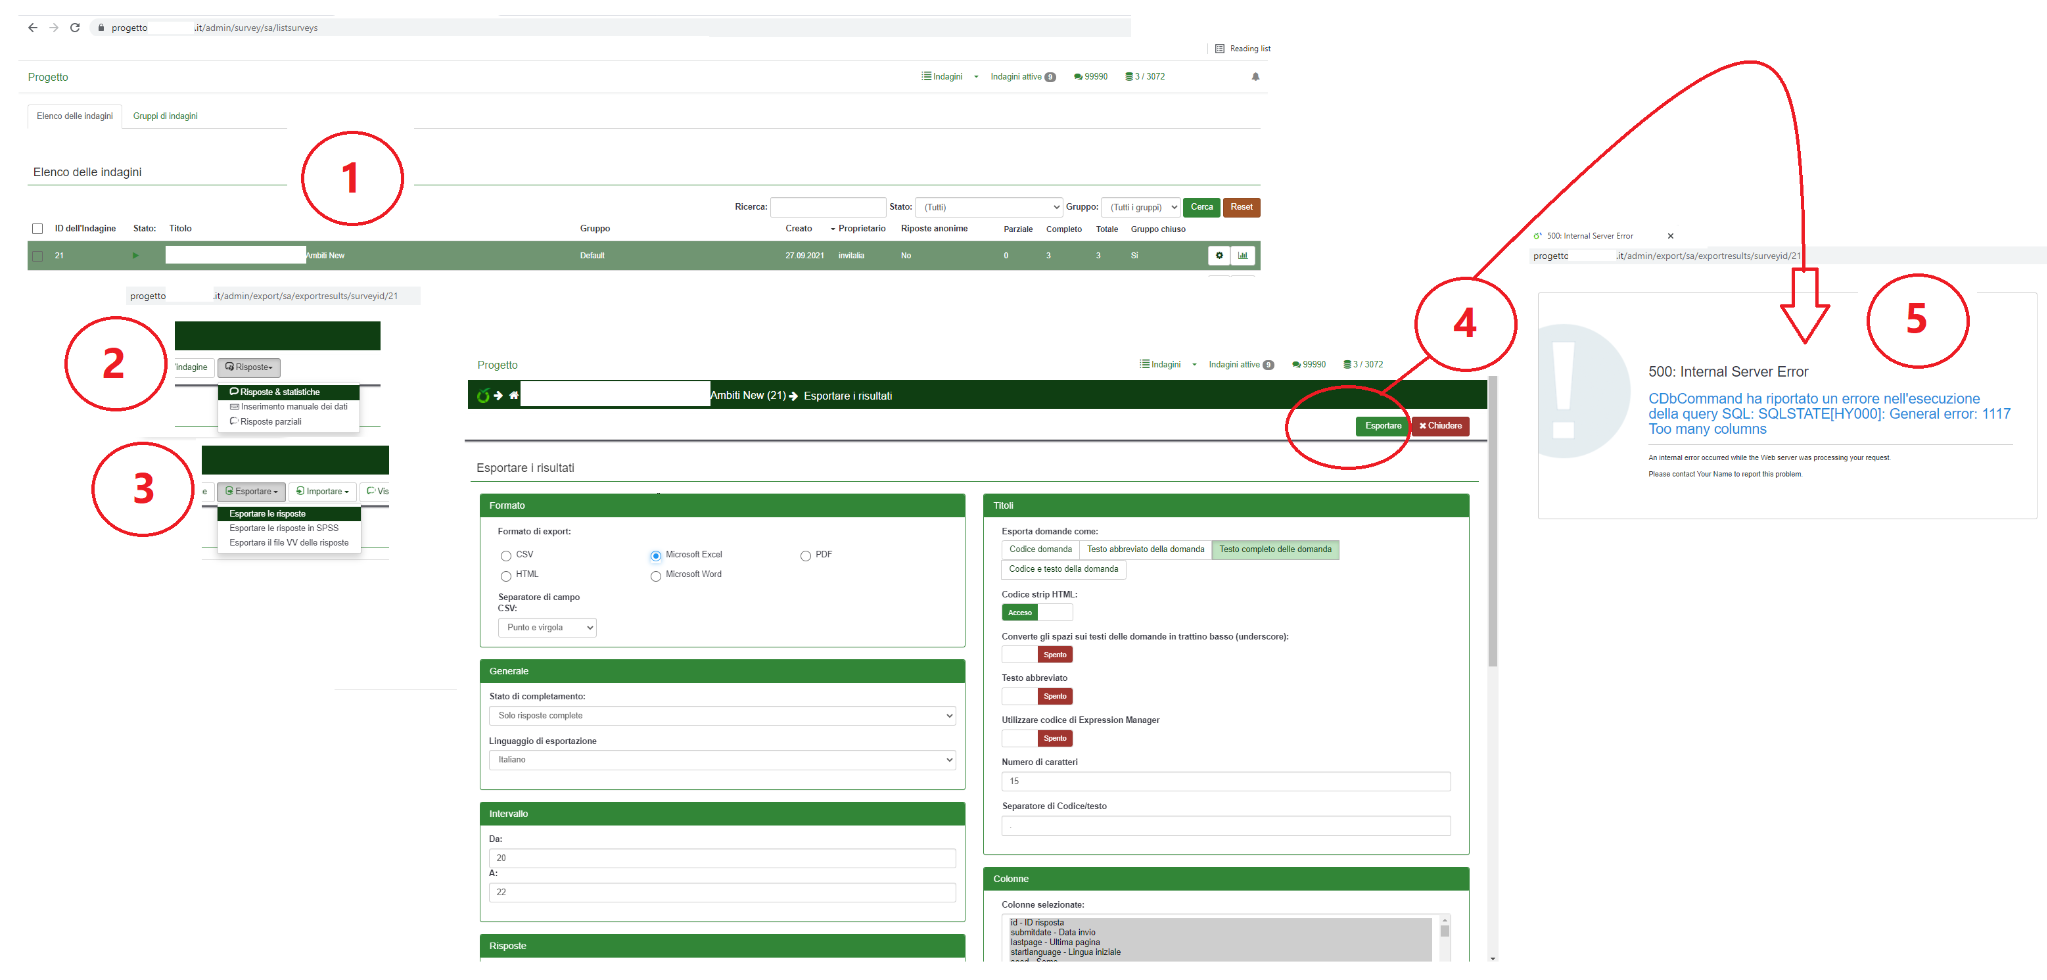Expand the Stato di completamento dropdown
The image size is (2047, 980).
click(722, 716)
